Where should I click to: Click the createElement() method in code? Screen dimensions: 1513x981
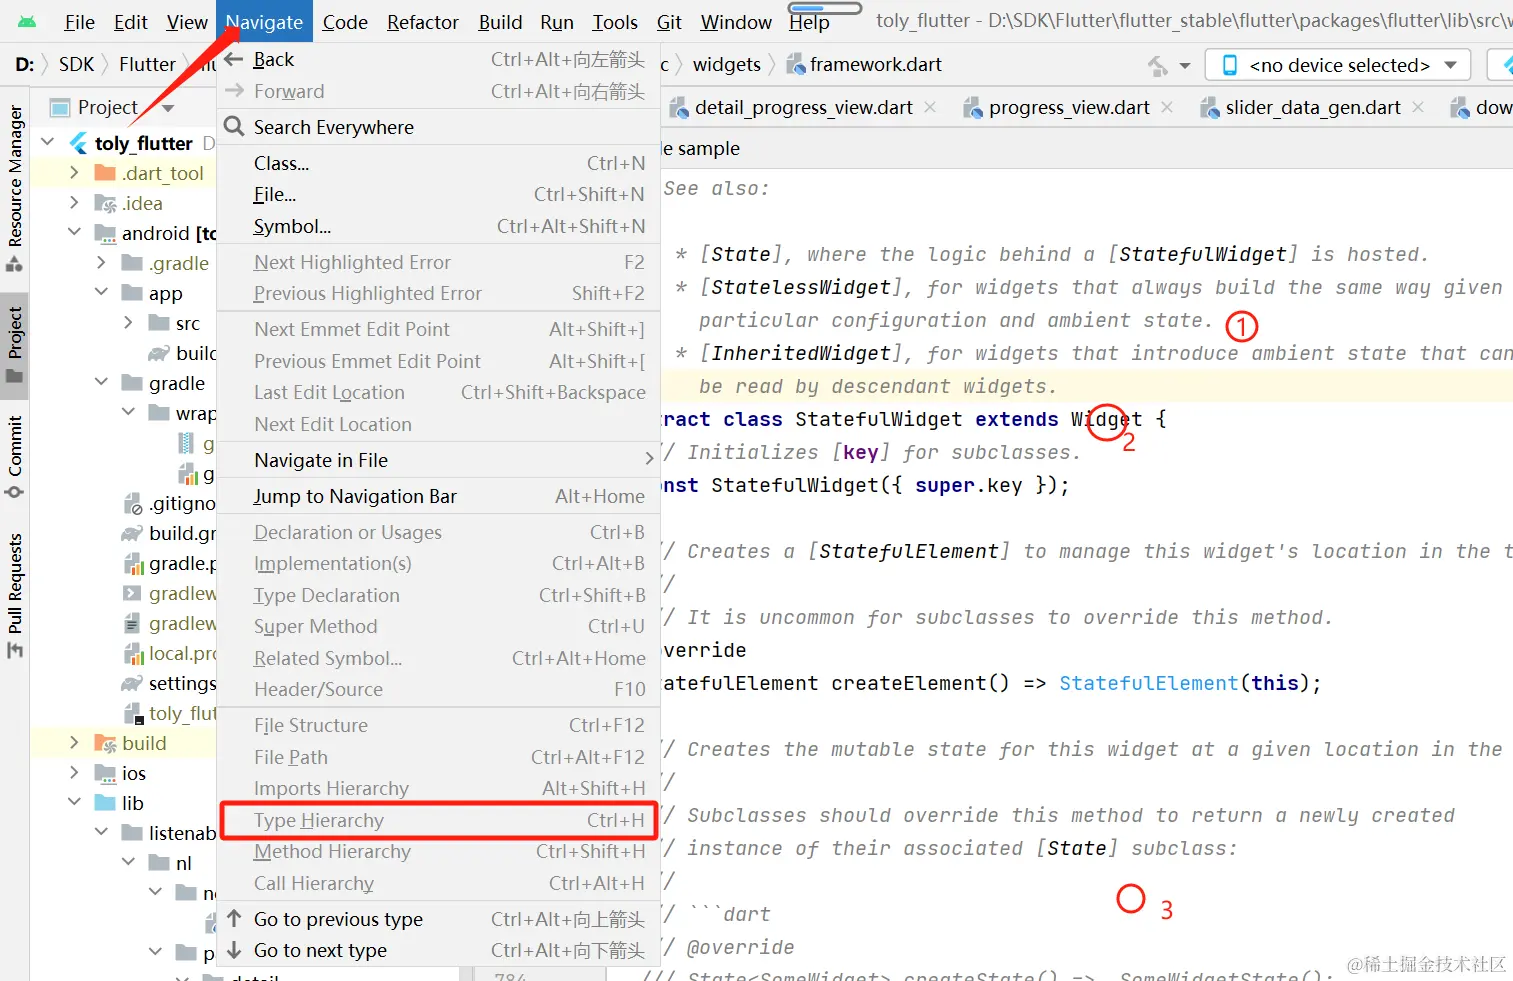[x=920, y=683]
